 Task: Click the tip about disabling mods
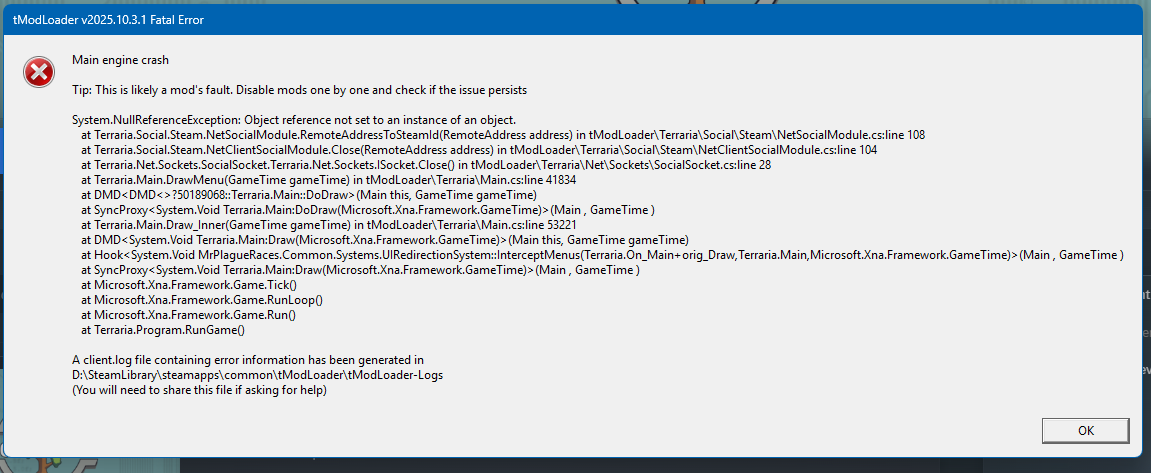click(299, 90)
